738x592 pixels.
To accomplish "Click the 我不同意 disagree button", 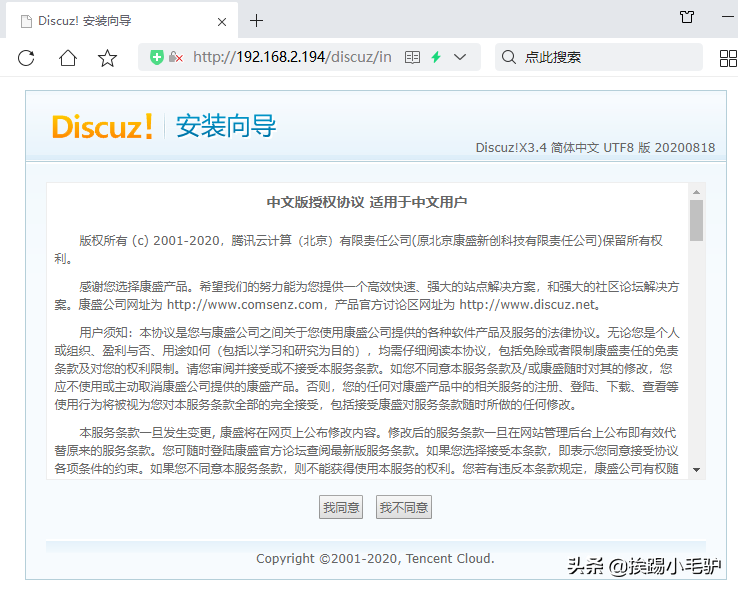I will tap(404, 507).
